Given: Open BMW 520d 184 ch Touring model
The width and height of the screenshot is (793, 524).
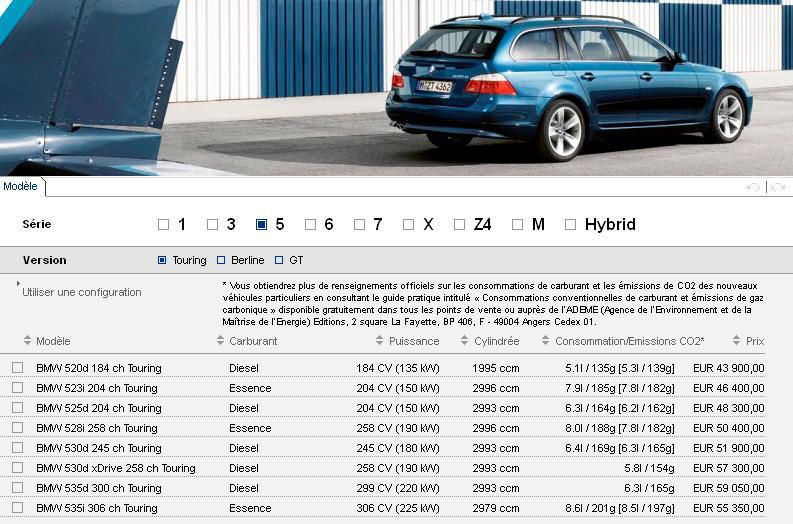Looking at the screenshot, I should (99, 368).
